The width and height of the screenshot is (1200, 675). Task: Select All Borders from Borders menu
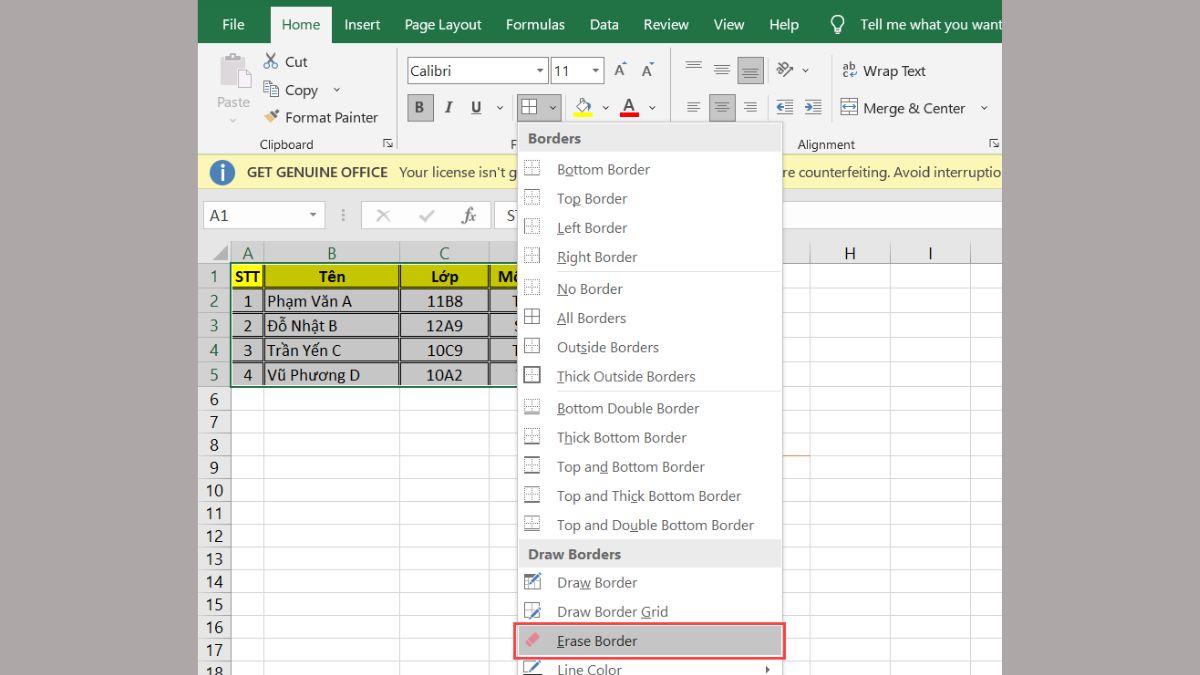(x=591, y=318)
